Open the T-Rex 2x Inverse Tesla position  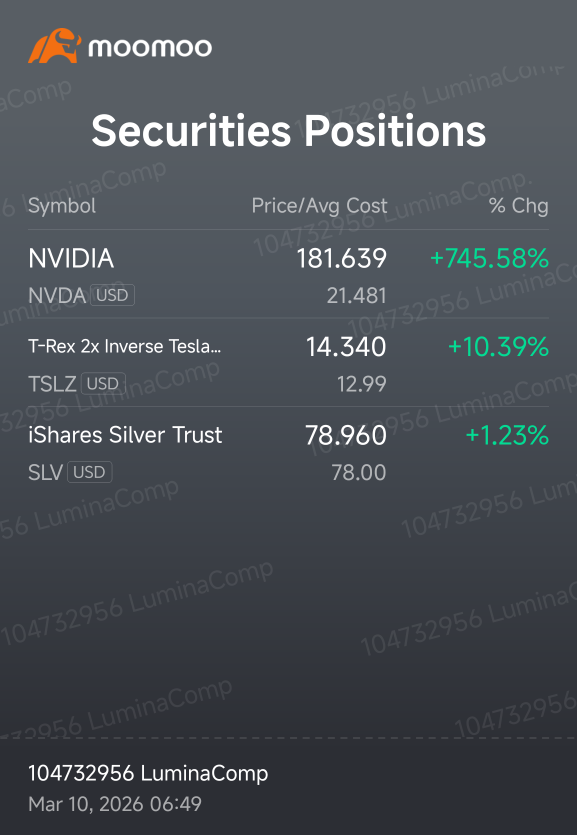click(x=288, y=363)
